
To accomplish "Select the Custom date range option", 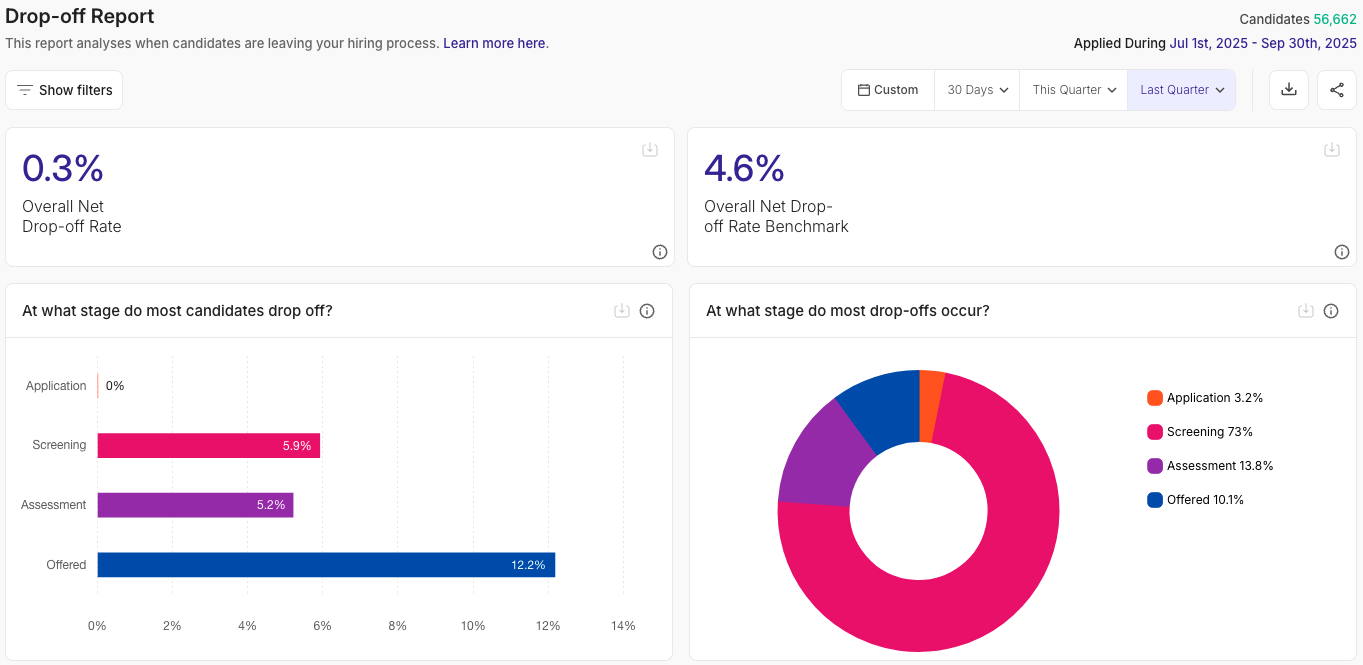I will tap(888, 90).
